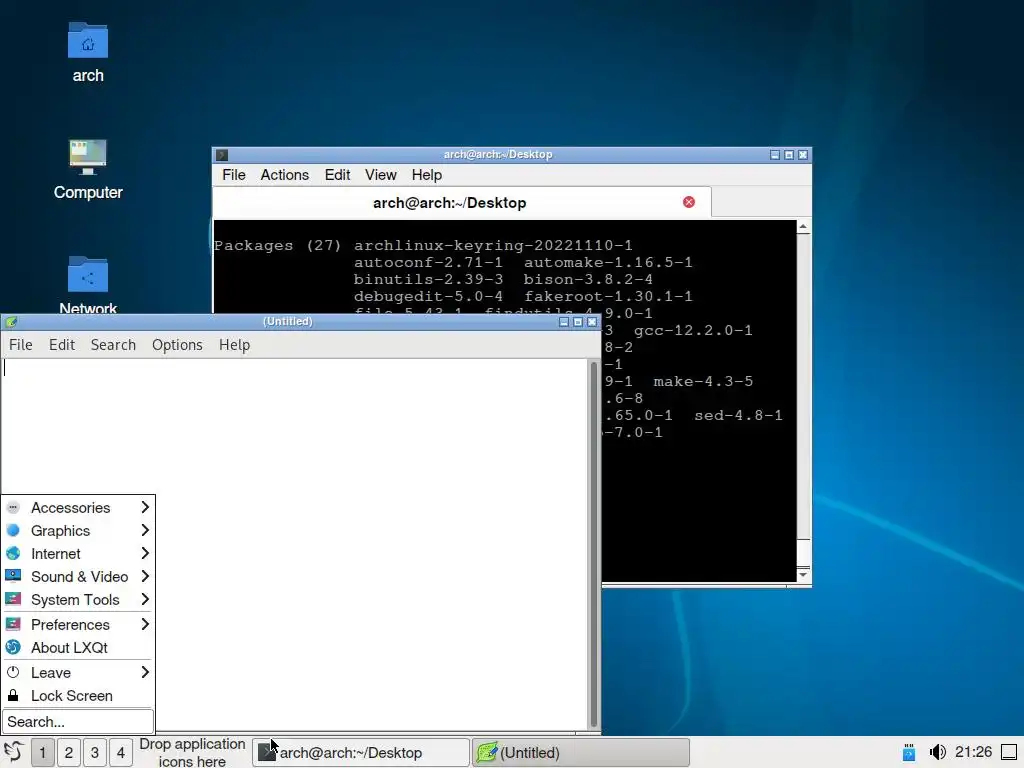Select the Graphics category icon

13,530
